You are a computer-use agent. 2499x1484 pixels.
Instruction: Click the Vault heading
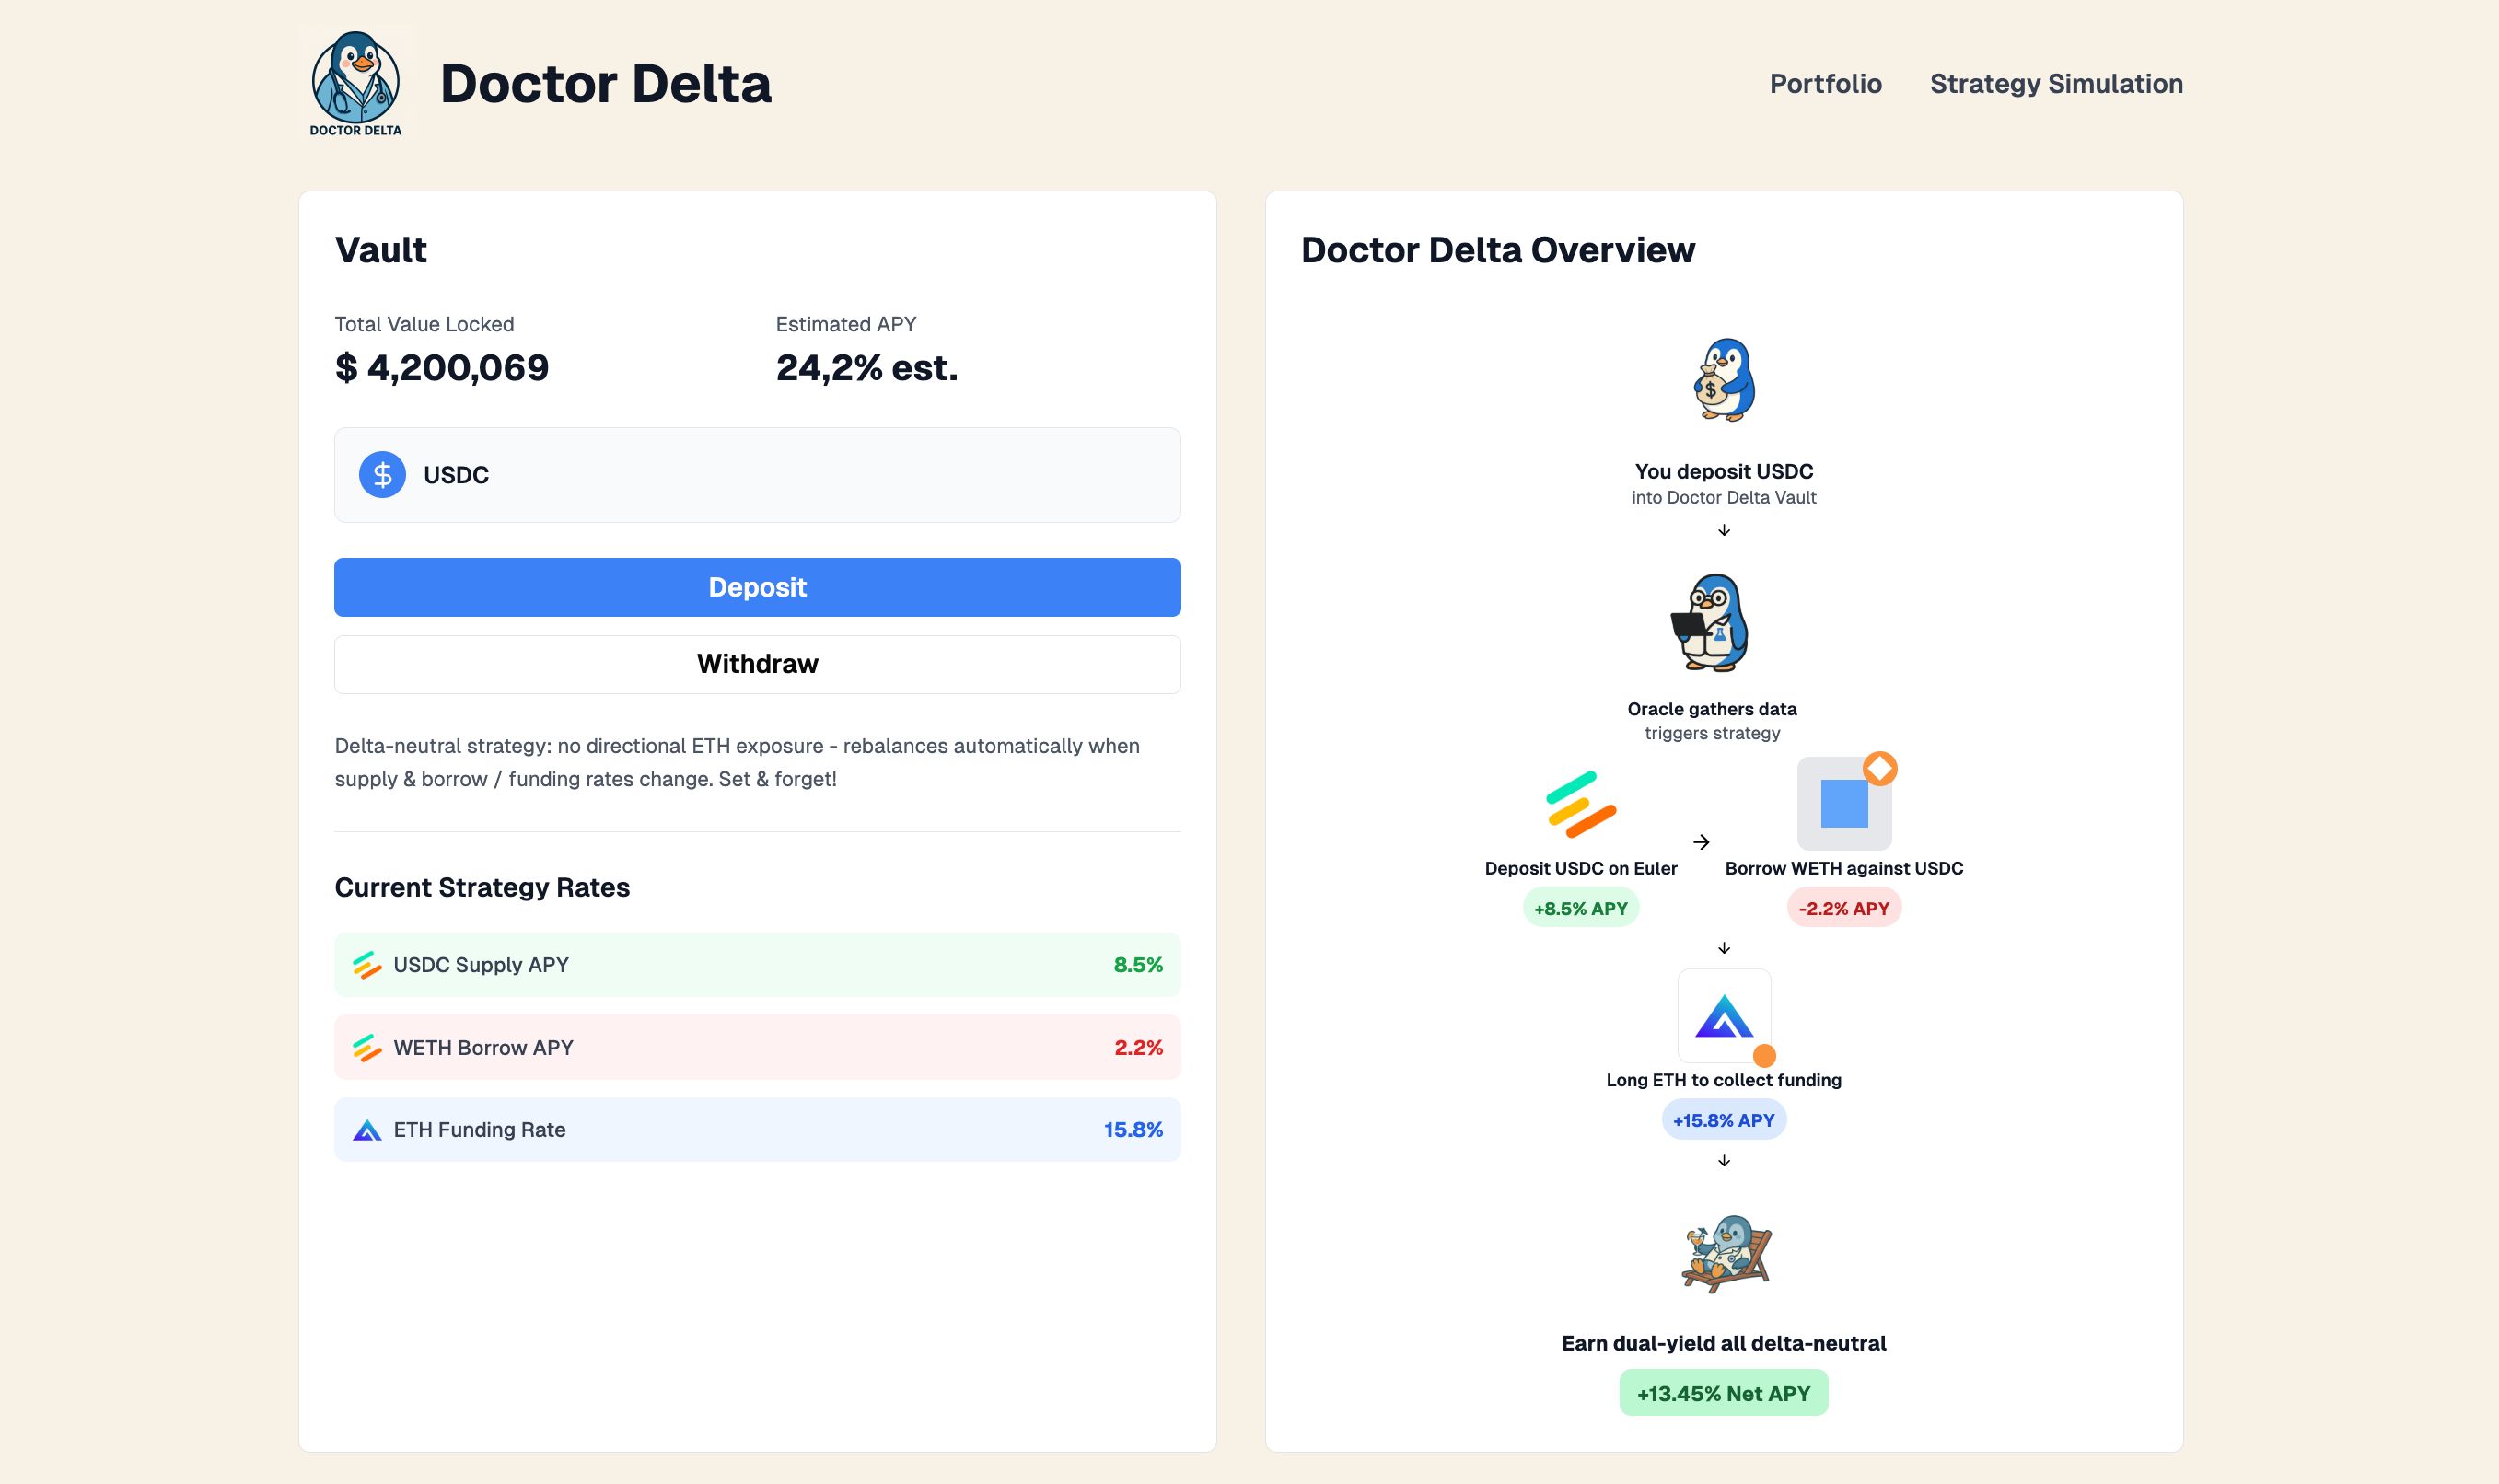(x=381, y=250)
